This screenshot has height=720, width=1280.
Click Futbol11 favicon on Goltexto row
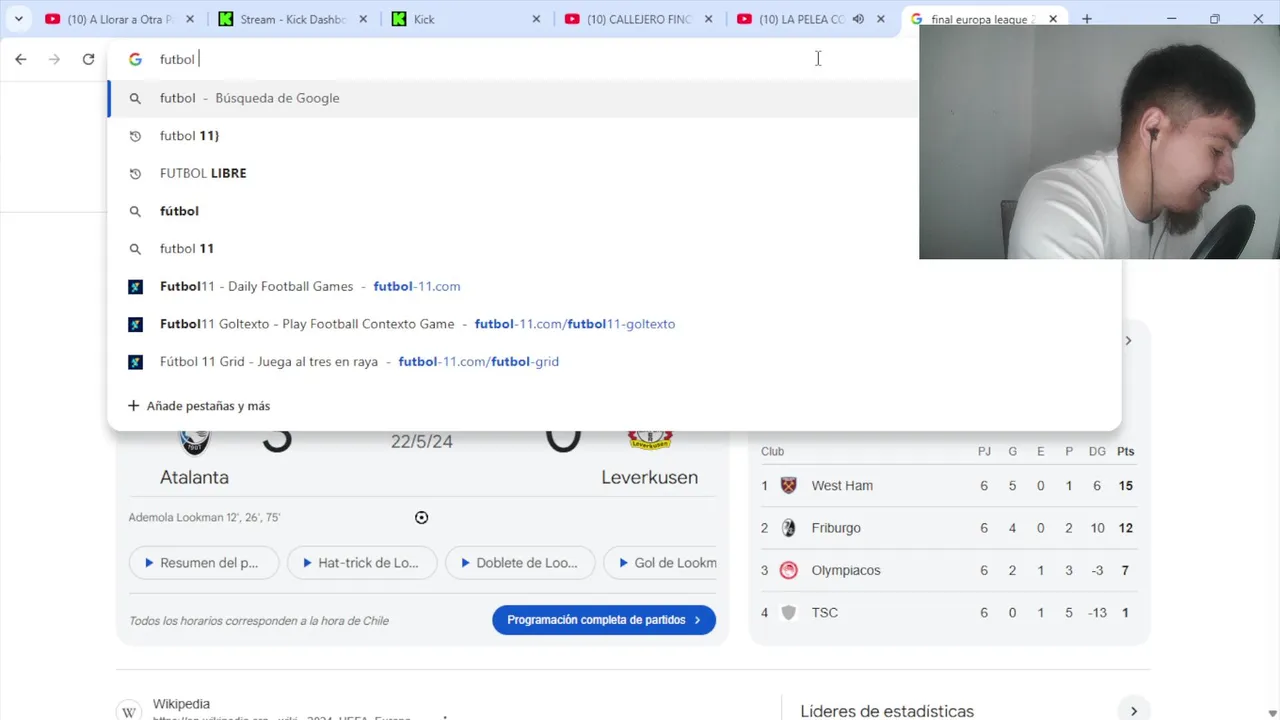tap(135, 324)
